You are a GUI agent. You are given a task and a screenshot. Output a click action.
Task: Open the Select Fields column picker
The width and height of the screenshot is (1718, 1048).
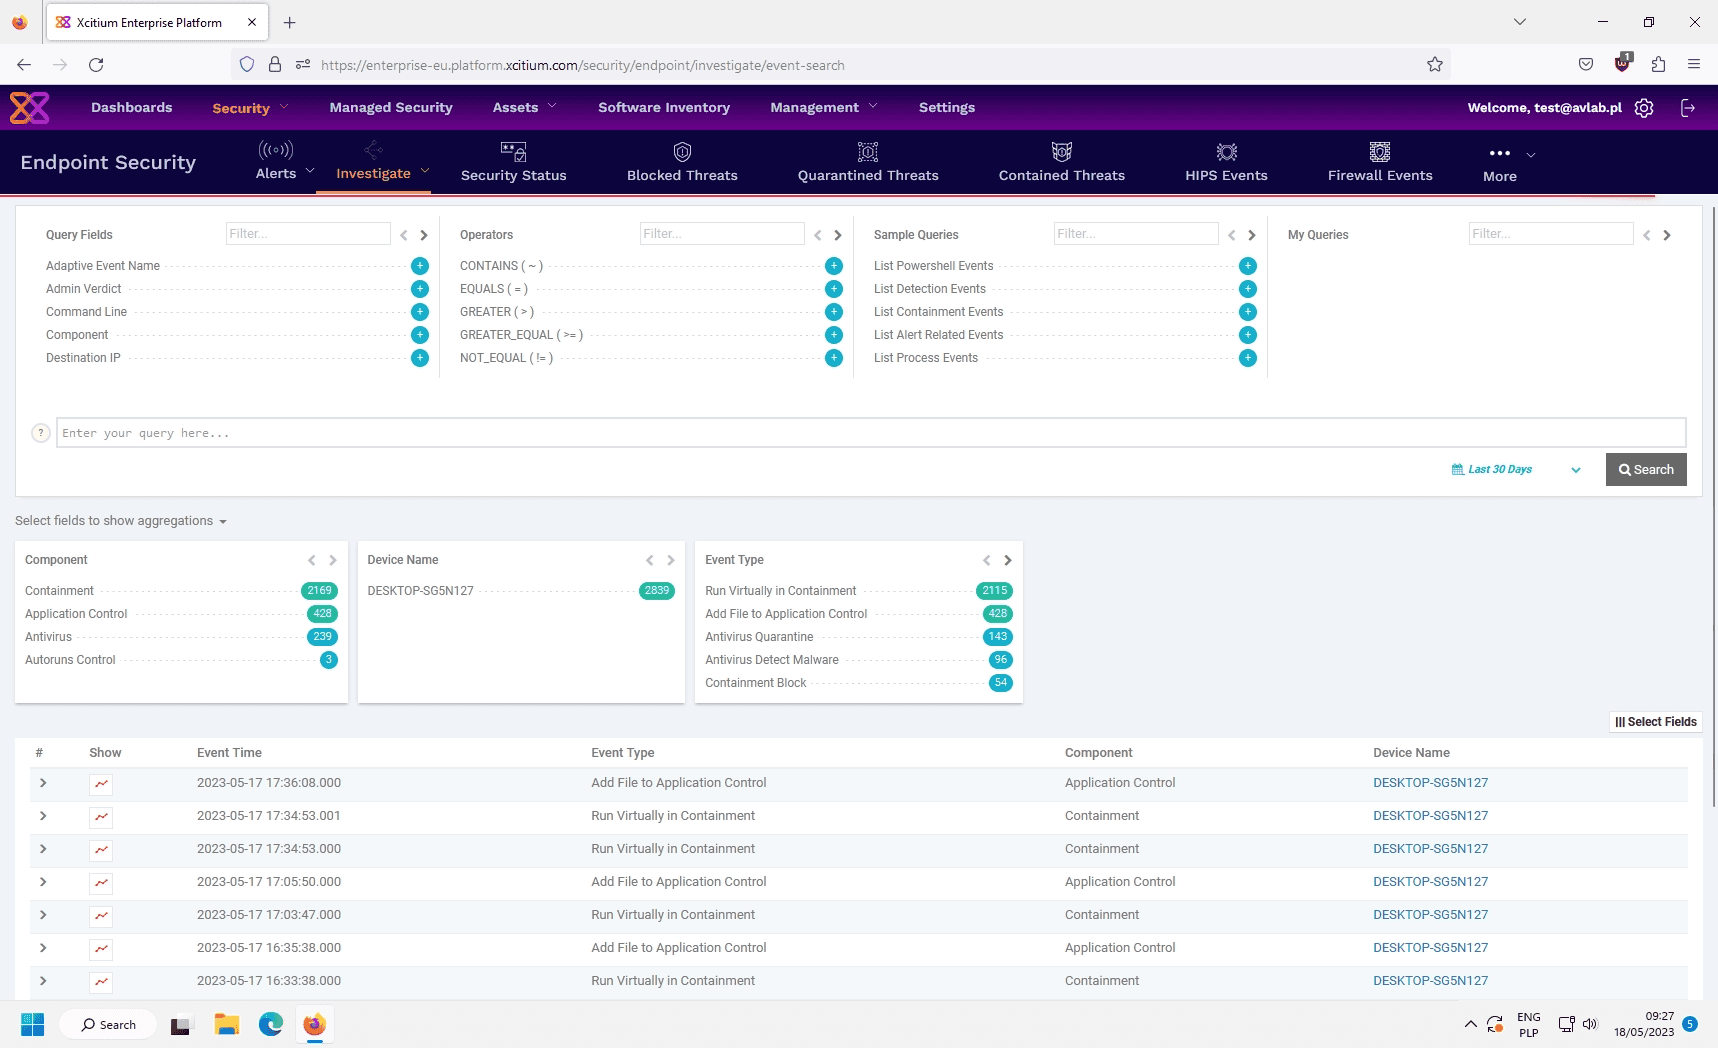1655,721
